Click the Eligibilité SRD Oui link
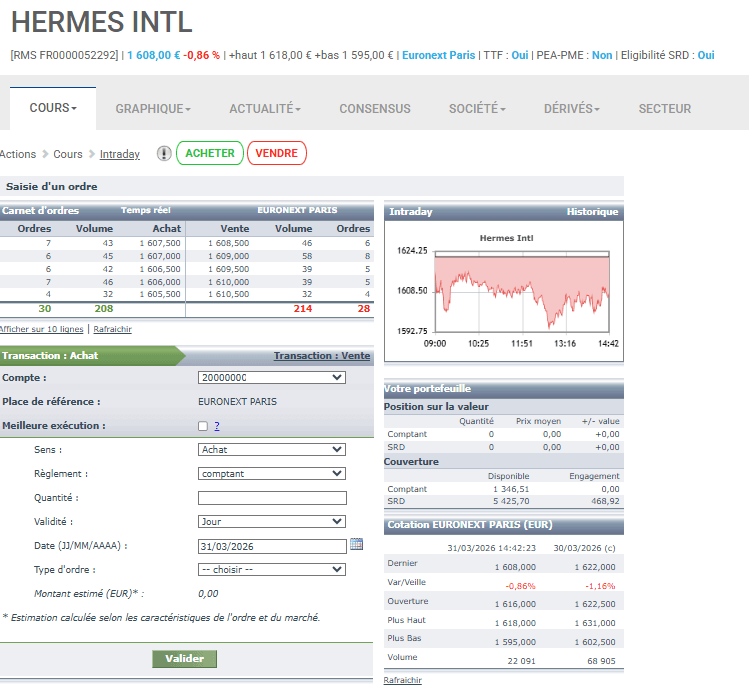The width and height of the screenshot is (749, 693). pyautogui.click(x=706, y=55)
